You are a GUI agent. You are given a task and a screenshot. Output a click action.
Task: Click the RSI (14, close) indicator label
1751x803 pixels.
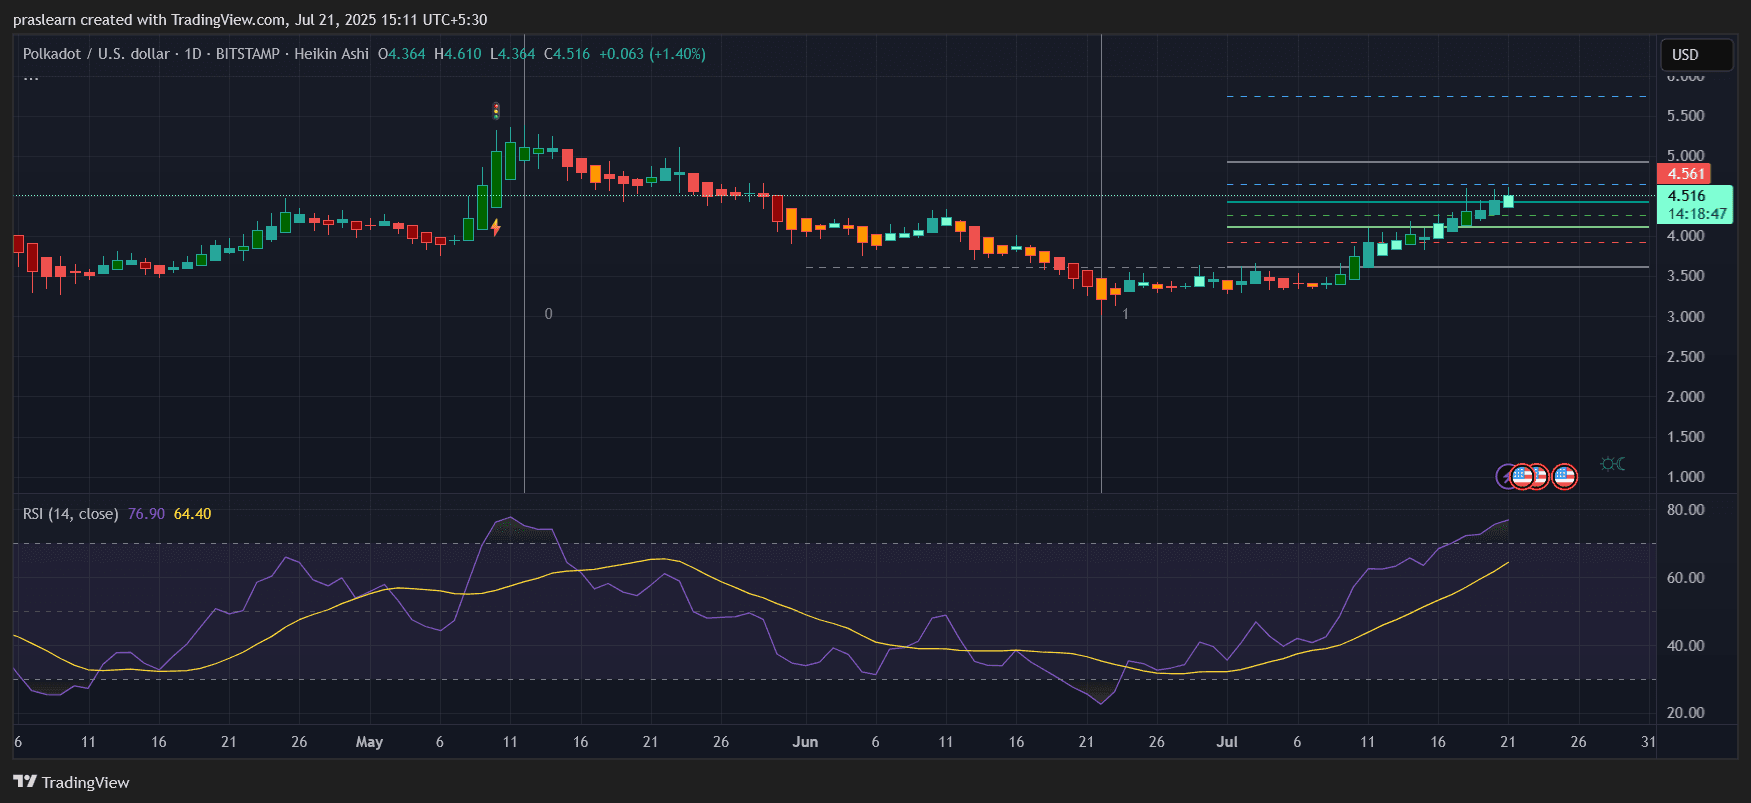(x=70, y=514)
